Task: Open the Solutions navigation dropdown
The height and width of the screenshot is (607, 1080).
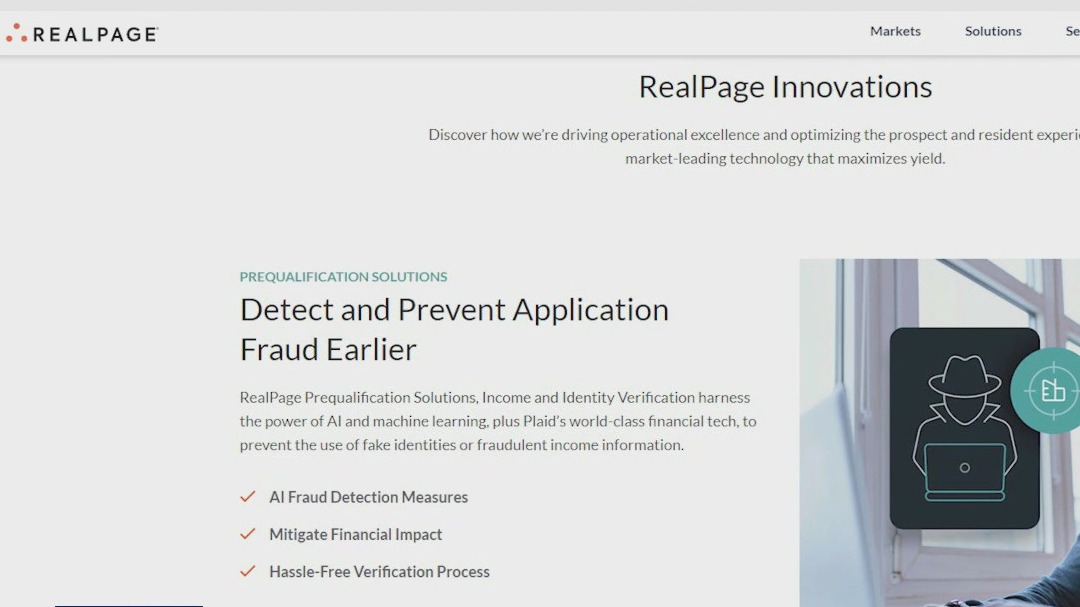Action: coord(993,31)
